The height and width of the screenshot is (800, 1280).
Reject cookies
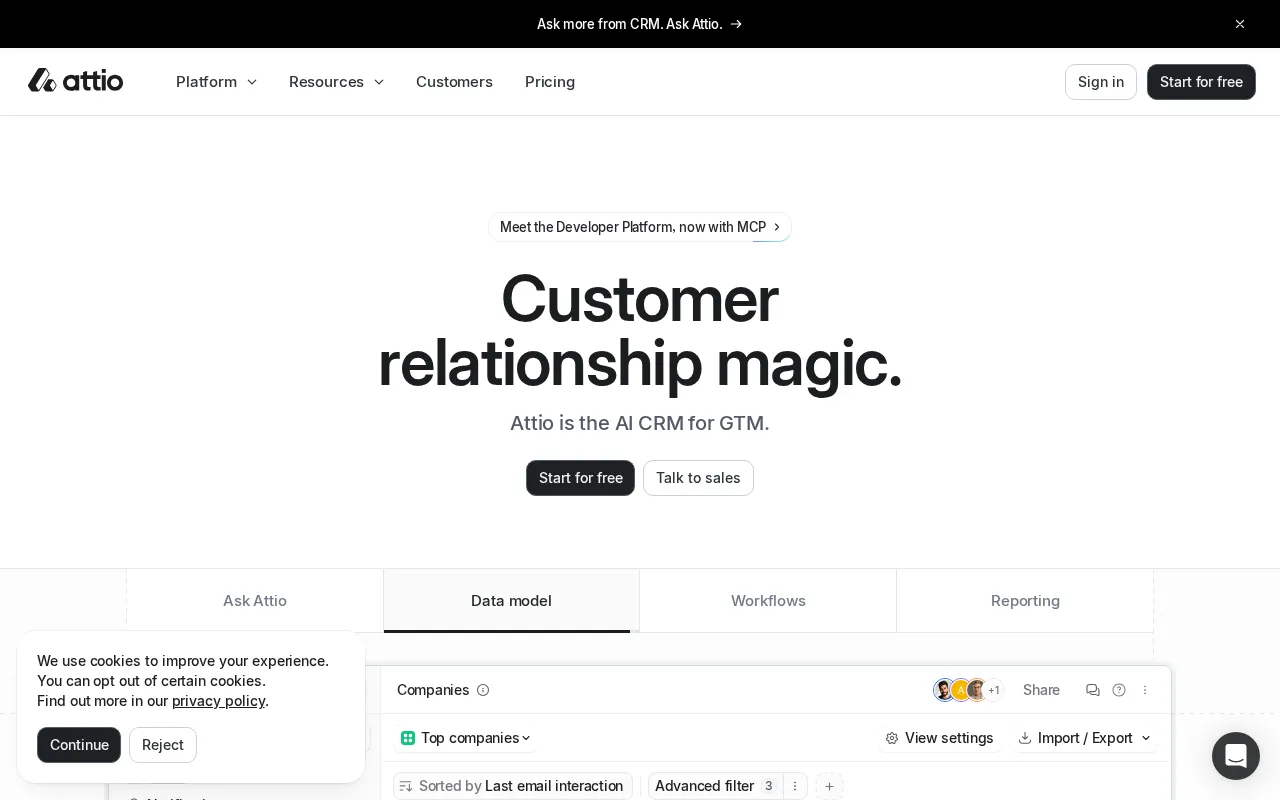pyautogui.click(x=163, y=745)
